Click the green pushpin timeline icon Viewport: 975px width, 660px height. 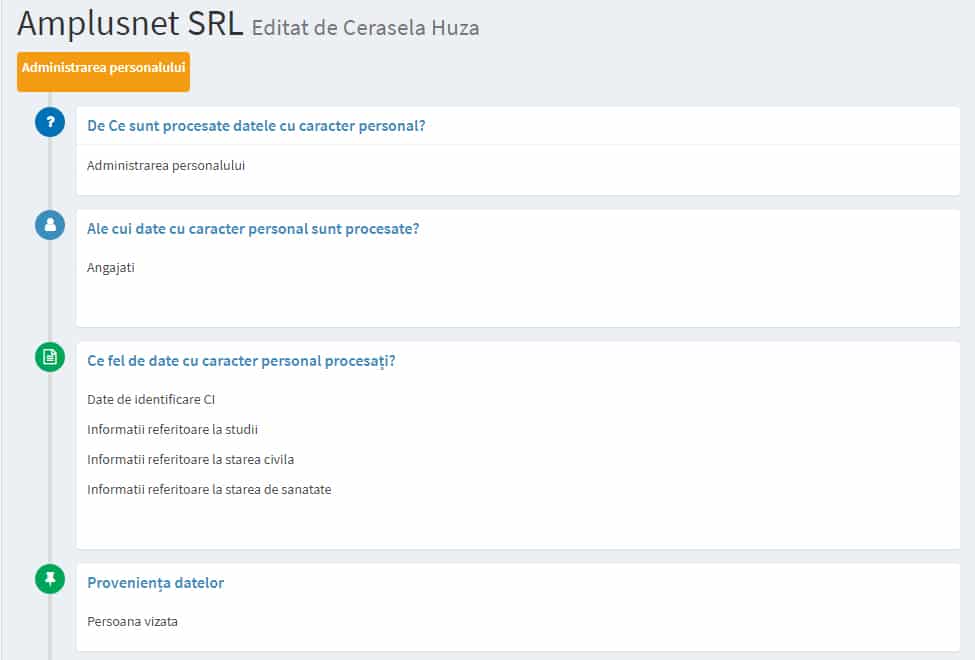[x=50, y=579]
